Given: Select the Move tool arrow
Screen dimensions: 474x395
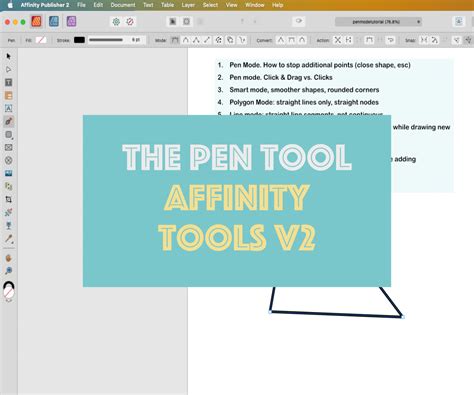Looking at the screenshot, I should click(9, 56).
